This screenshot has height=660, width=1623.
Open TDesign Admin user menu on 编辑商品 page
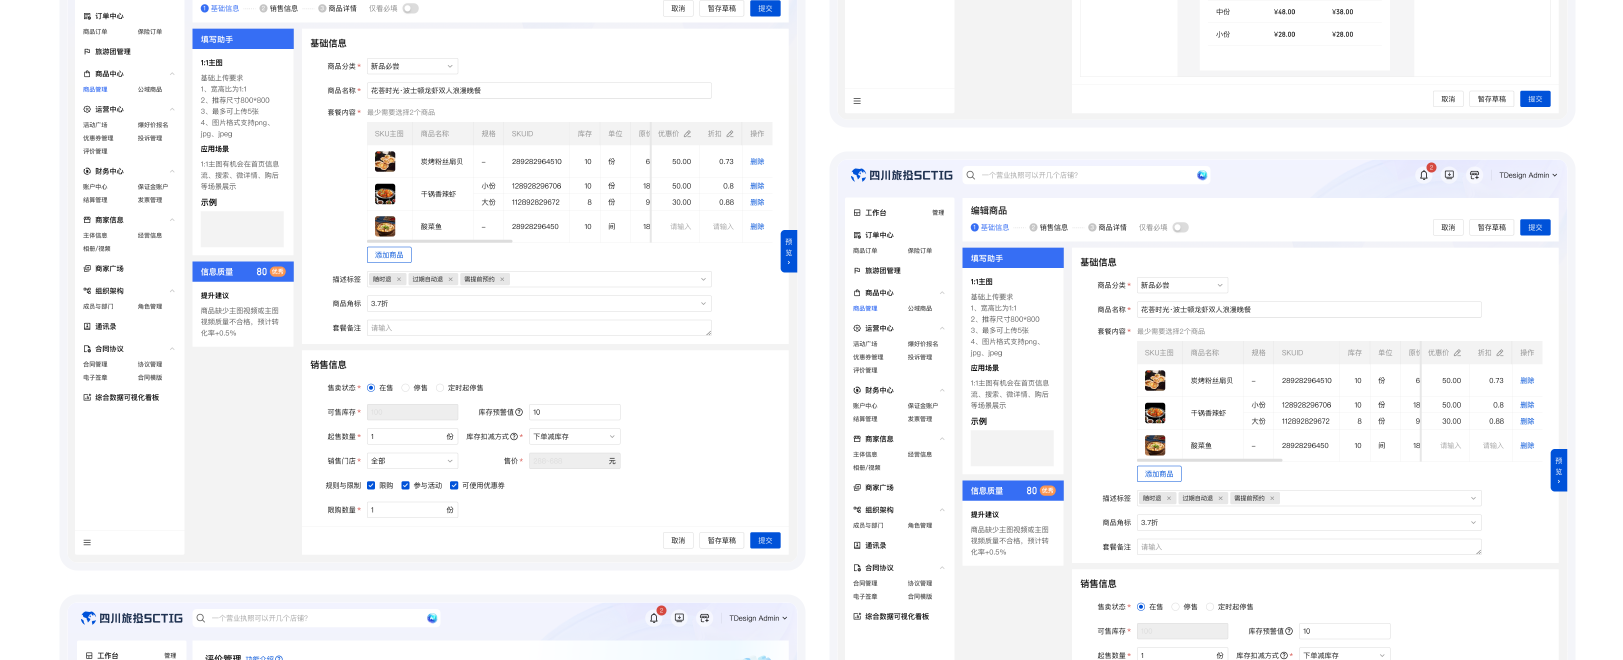[1528, 175]
